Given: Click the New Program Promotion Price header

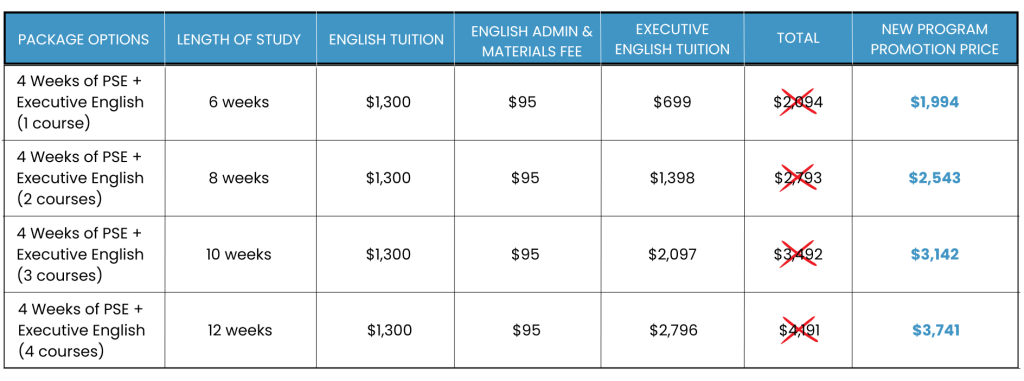Looking at the screenshot, I should [935, 39].
